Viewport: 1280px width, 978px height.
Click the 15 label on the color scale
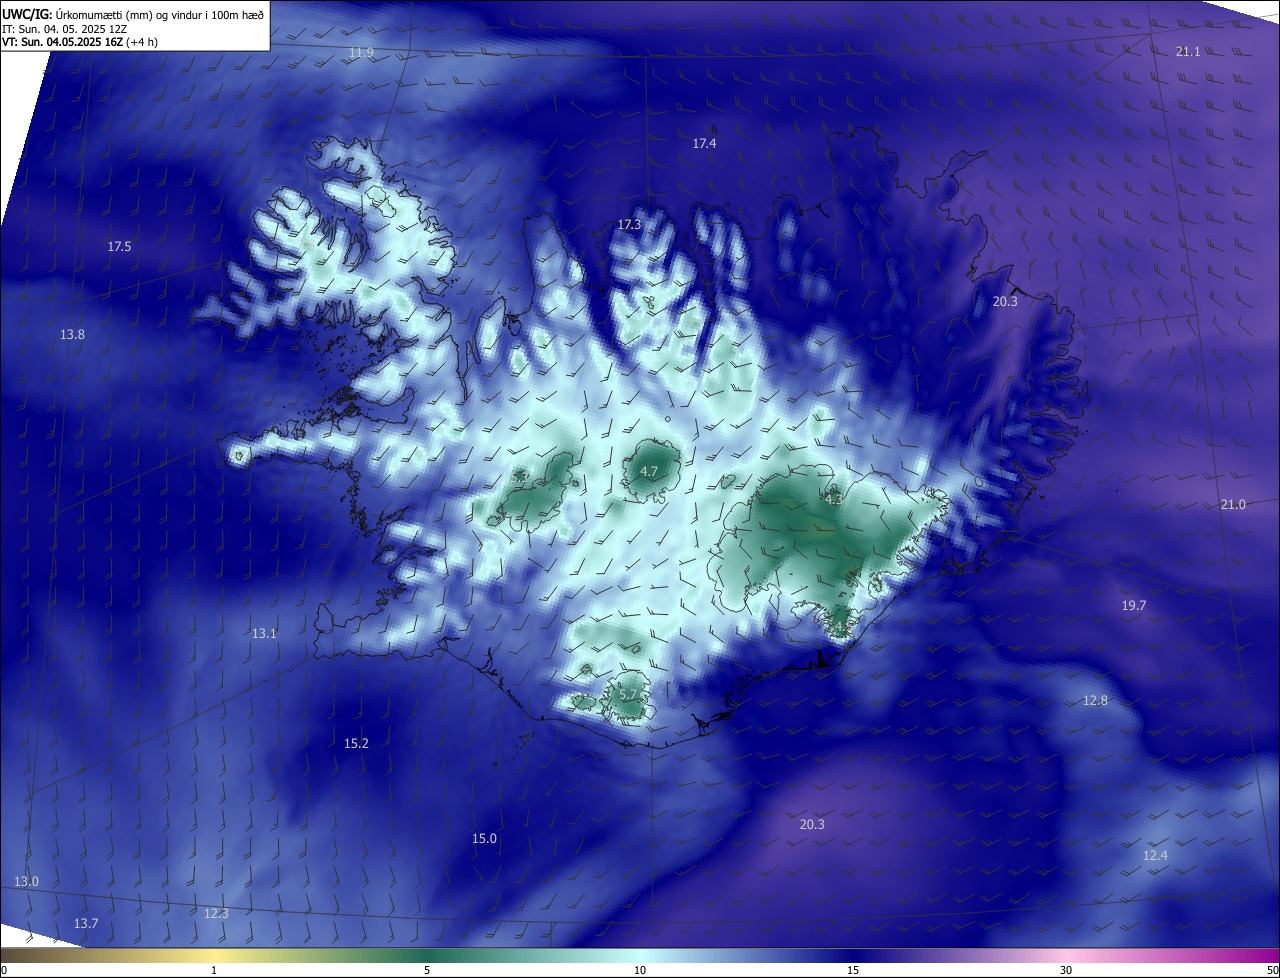point(853,971)
